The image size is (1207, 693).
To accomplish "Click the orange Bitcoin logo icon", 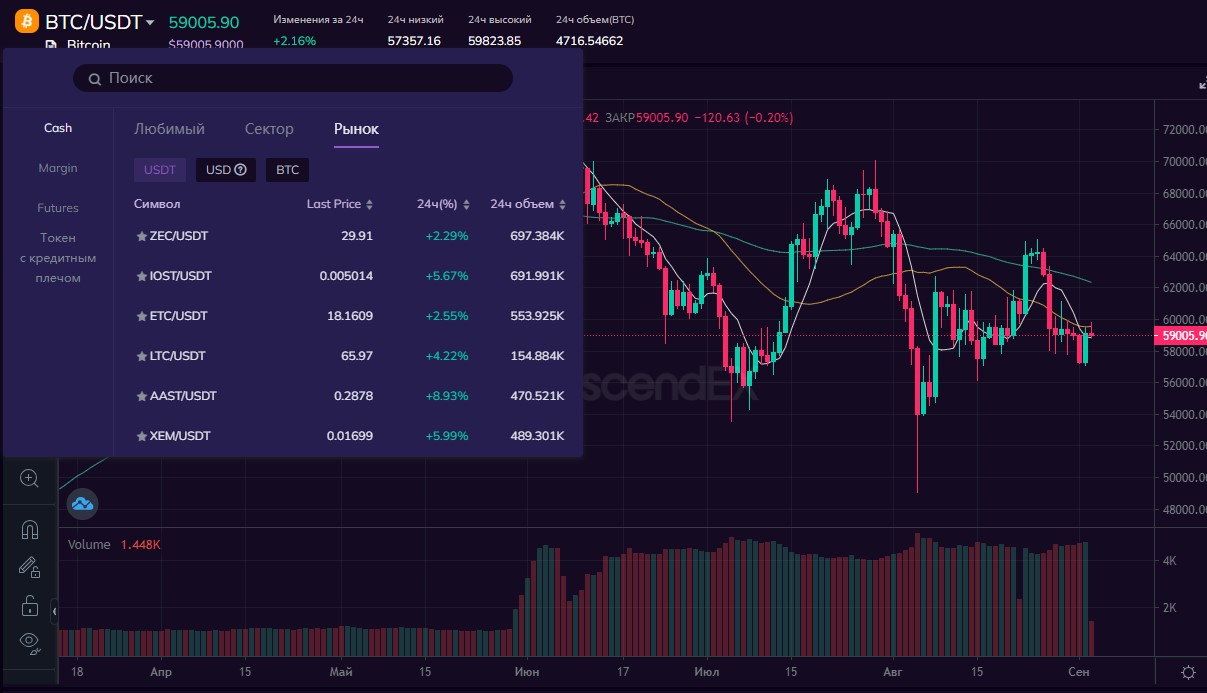I will tap(27, 21).
